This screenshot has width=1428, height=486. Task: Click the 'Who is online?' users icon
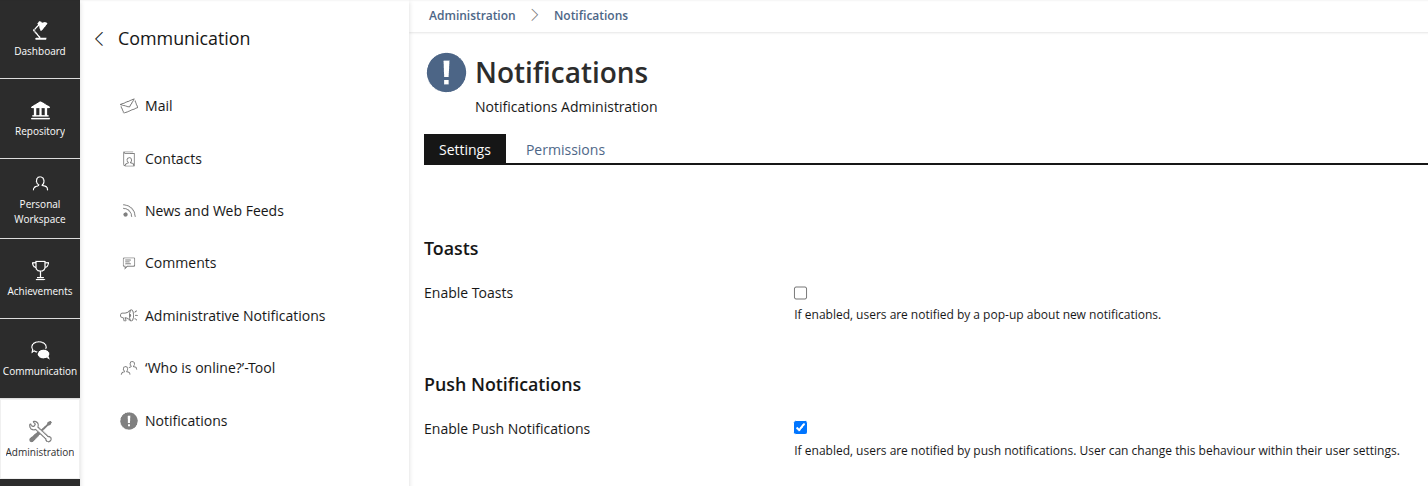point(128,368)
